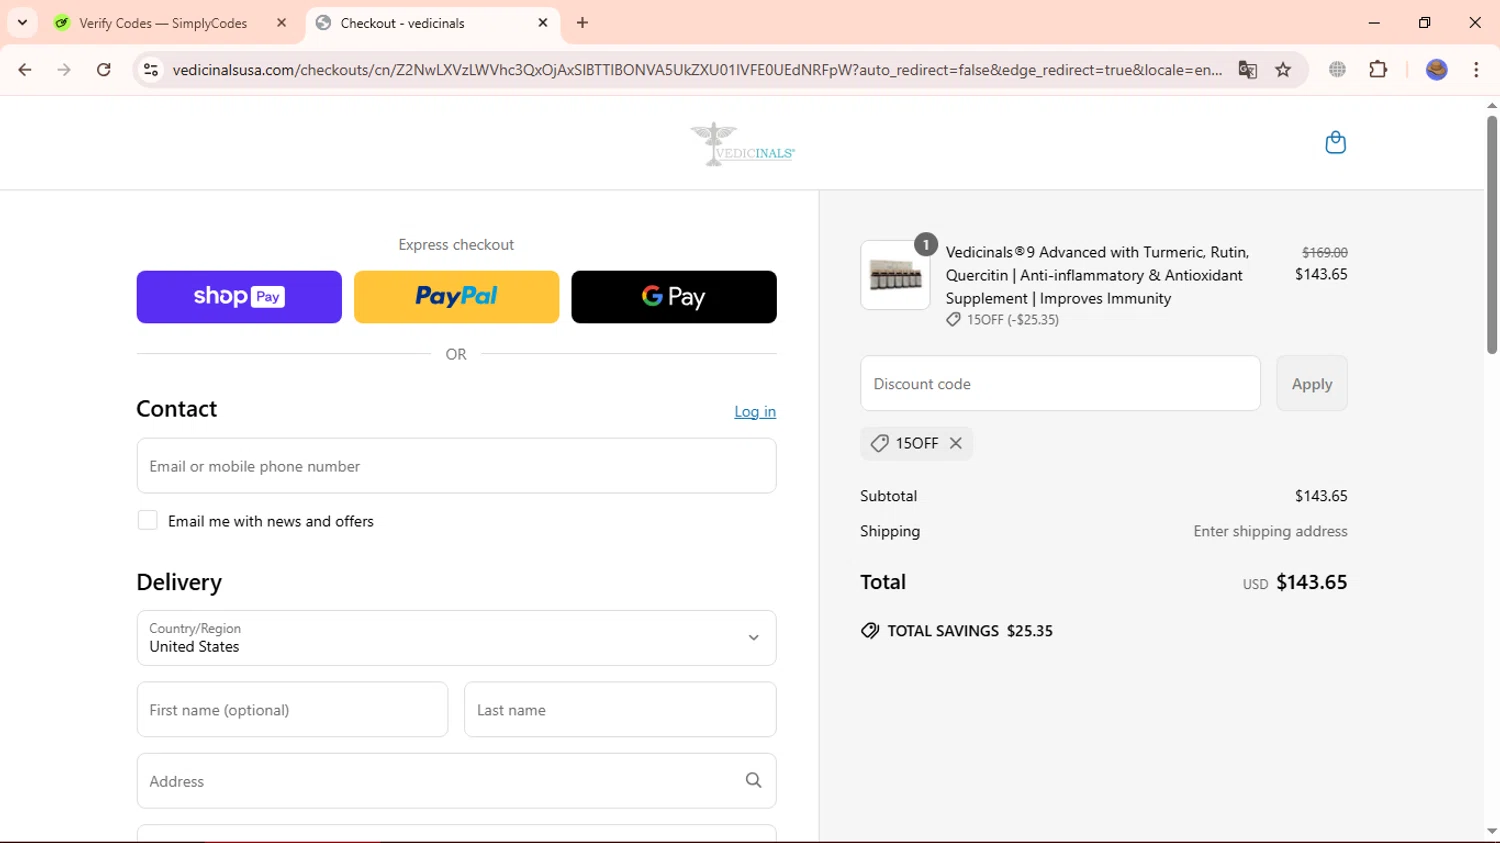The height and width of the screenshot is (843, 1500).
Task: Pay with PayPal button
Action: click(x=456, y=297)
